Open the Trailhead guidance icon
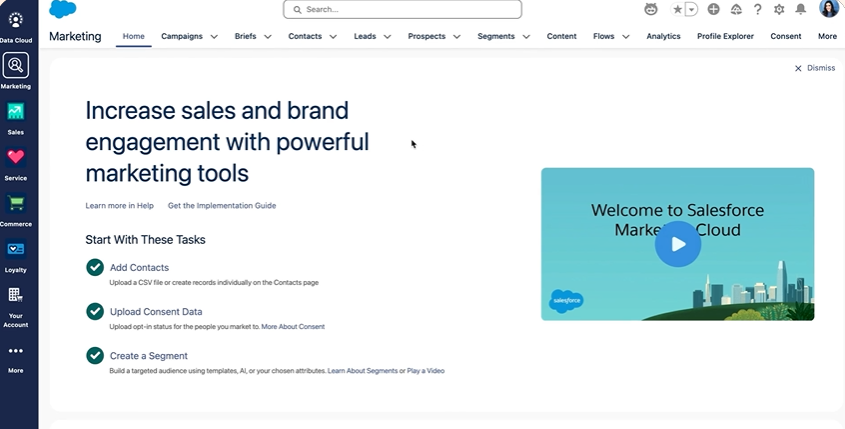 pos(736,9)
